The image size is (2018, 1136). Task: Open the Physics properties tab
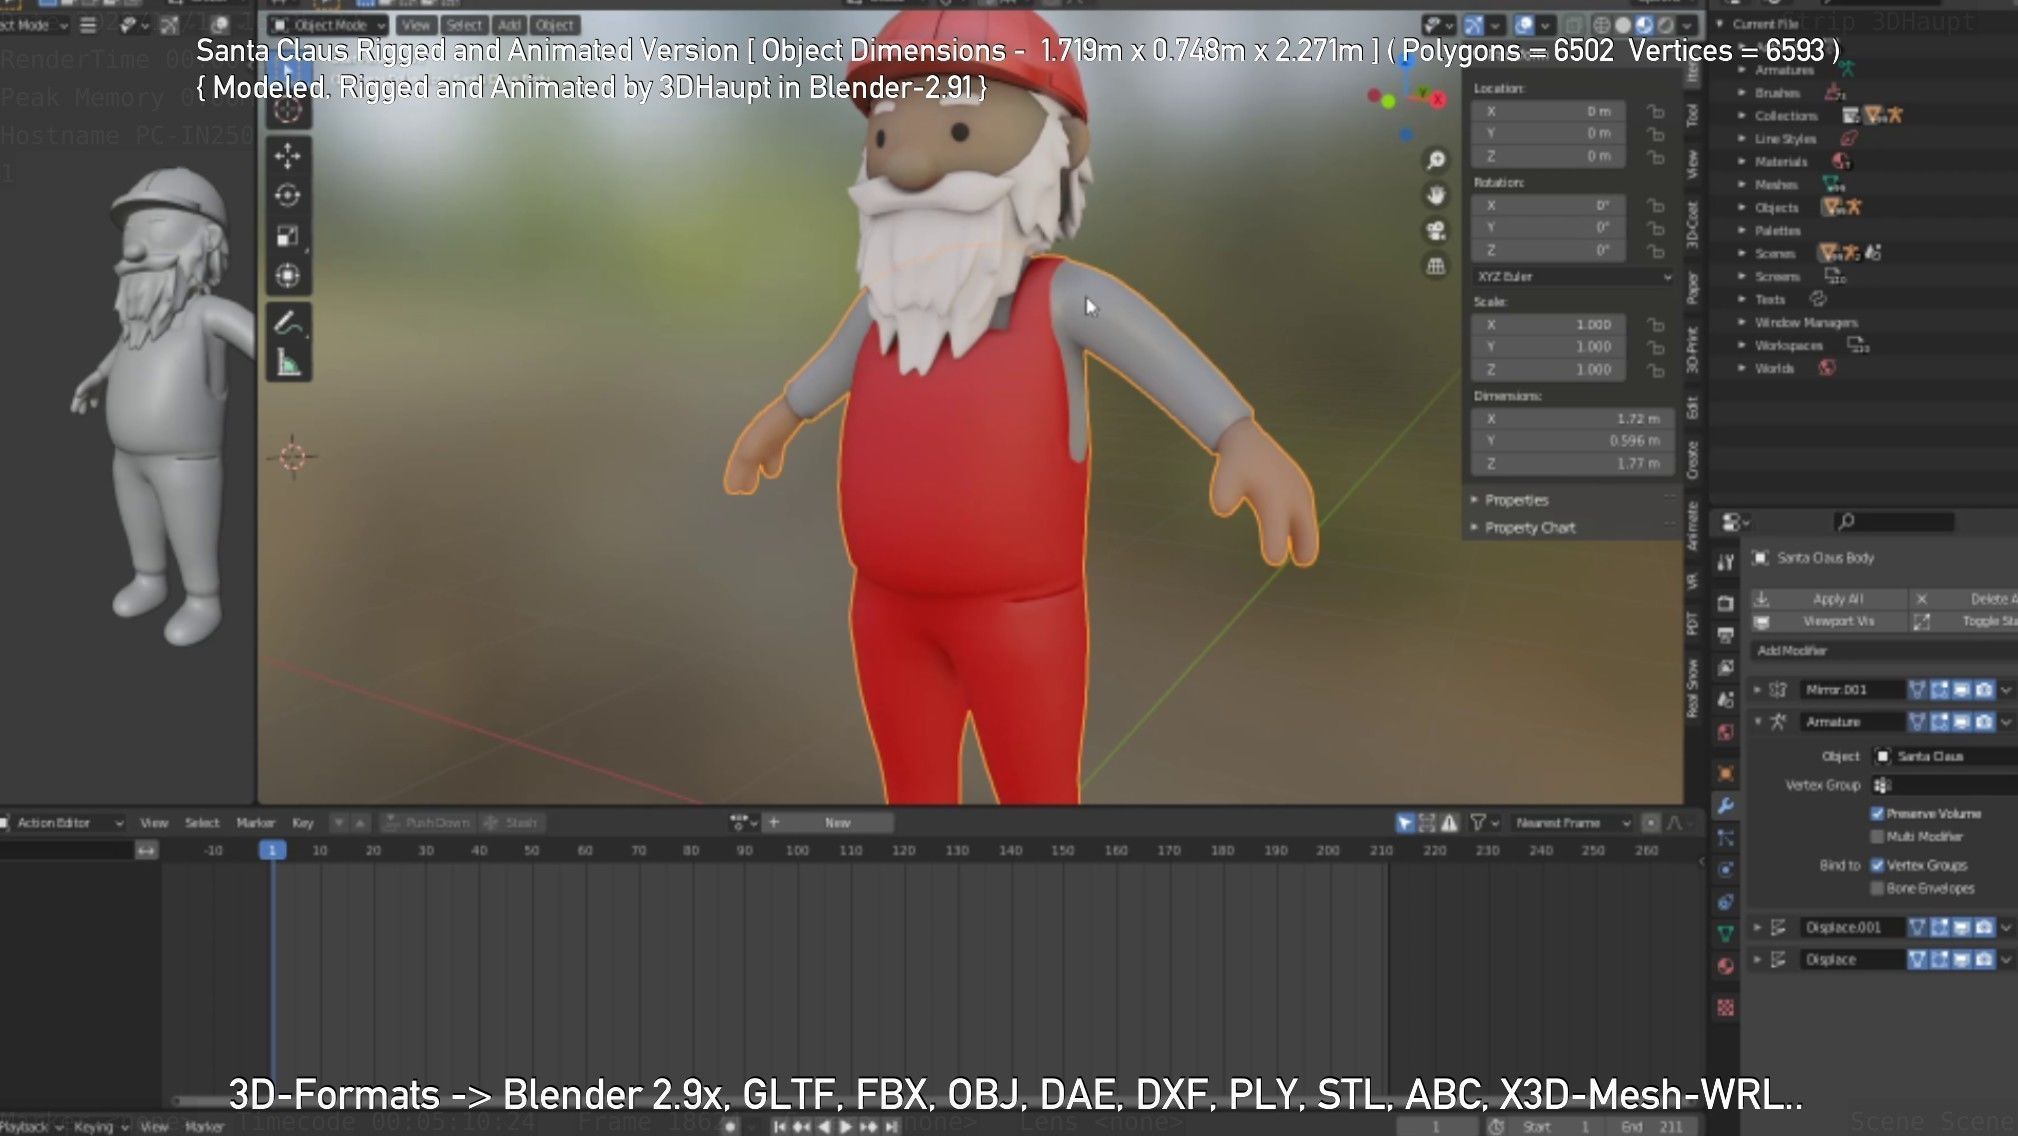point(1726,869)
